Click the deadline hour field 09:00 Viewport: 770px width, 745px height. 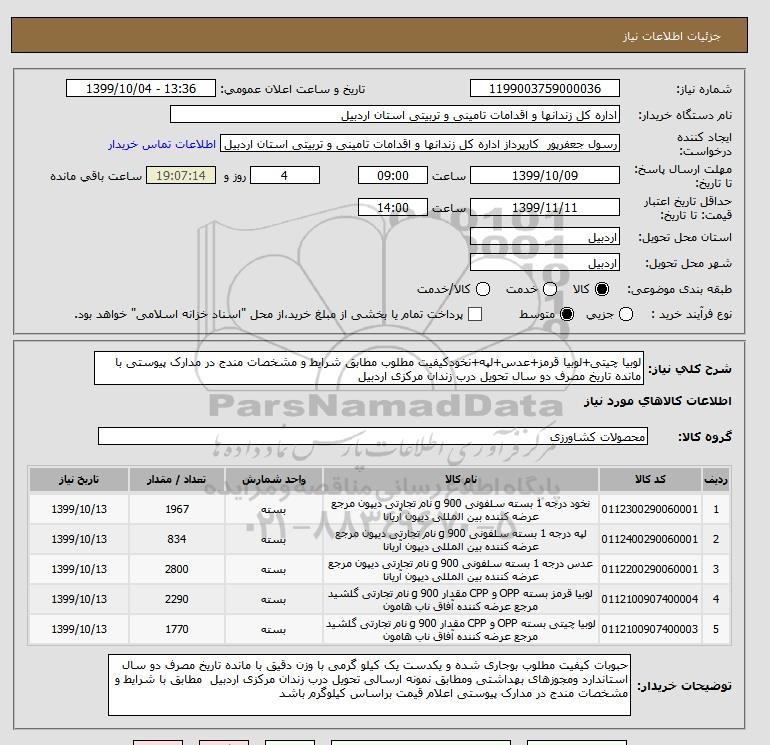pyautogui.click(x=393, y=175)
